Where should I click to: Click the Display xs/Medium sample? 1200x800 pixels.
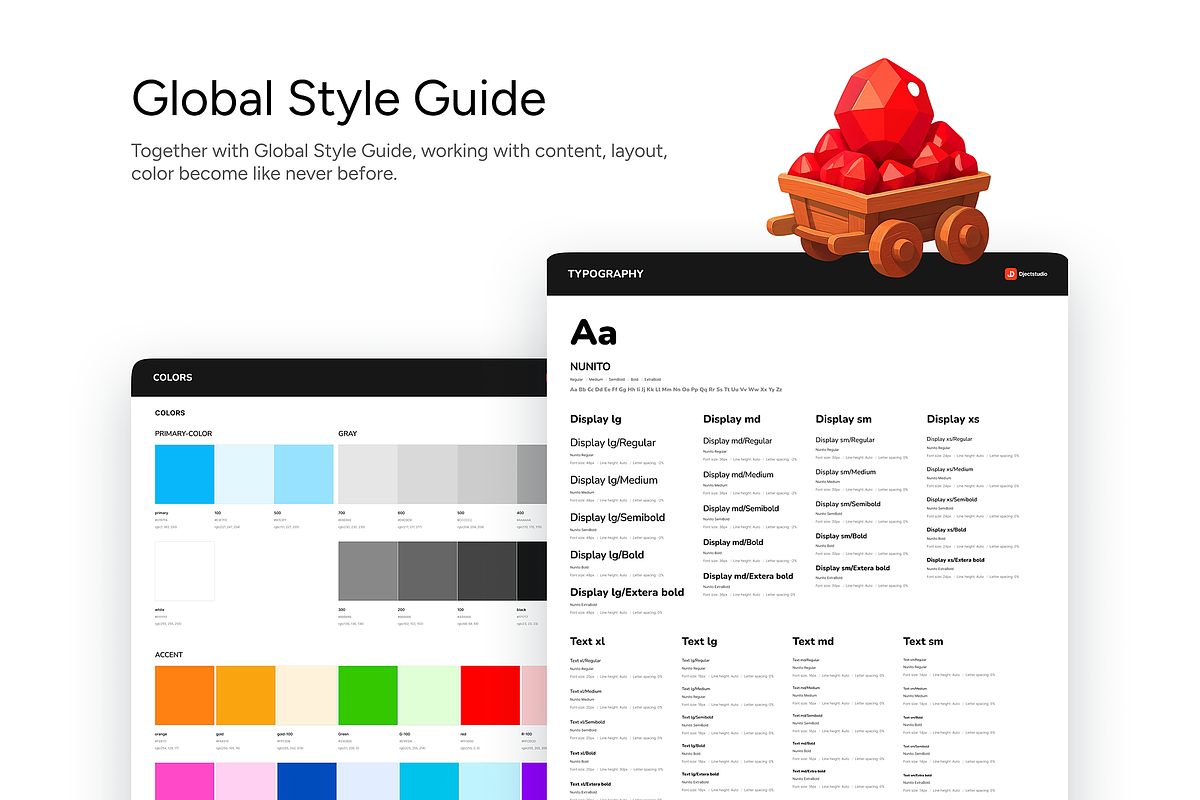pyautogui.click(x=950, y=469)
